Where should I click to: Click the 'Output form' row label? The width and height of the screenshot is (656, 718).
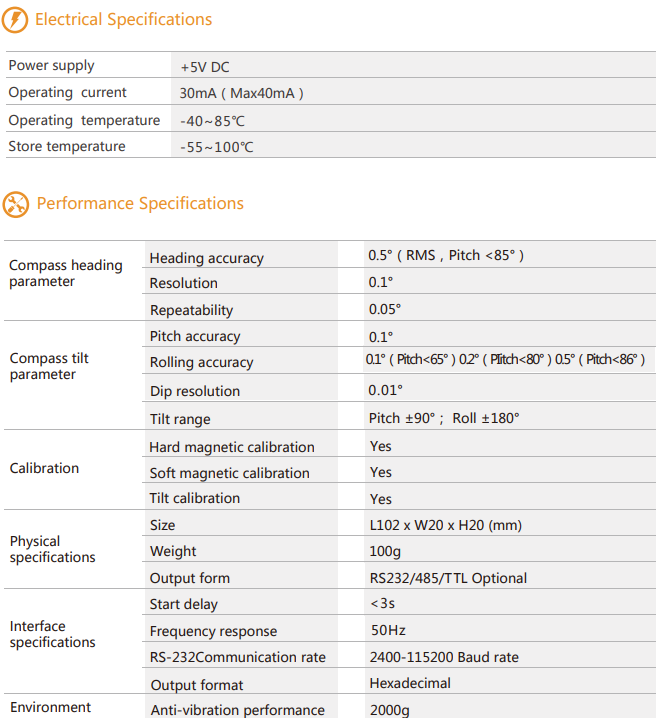[190, 578]
